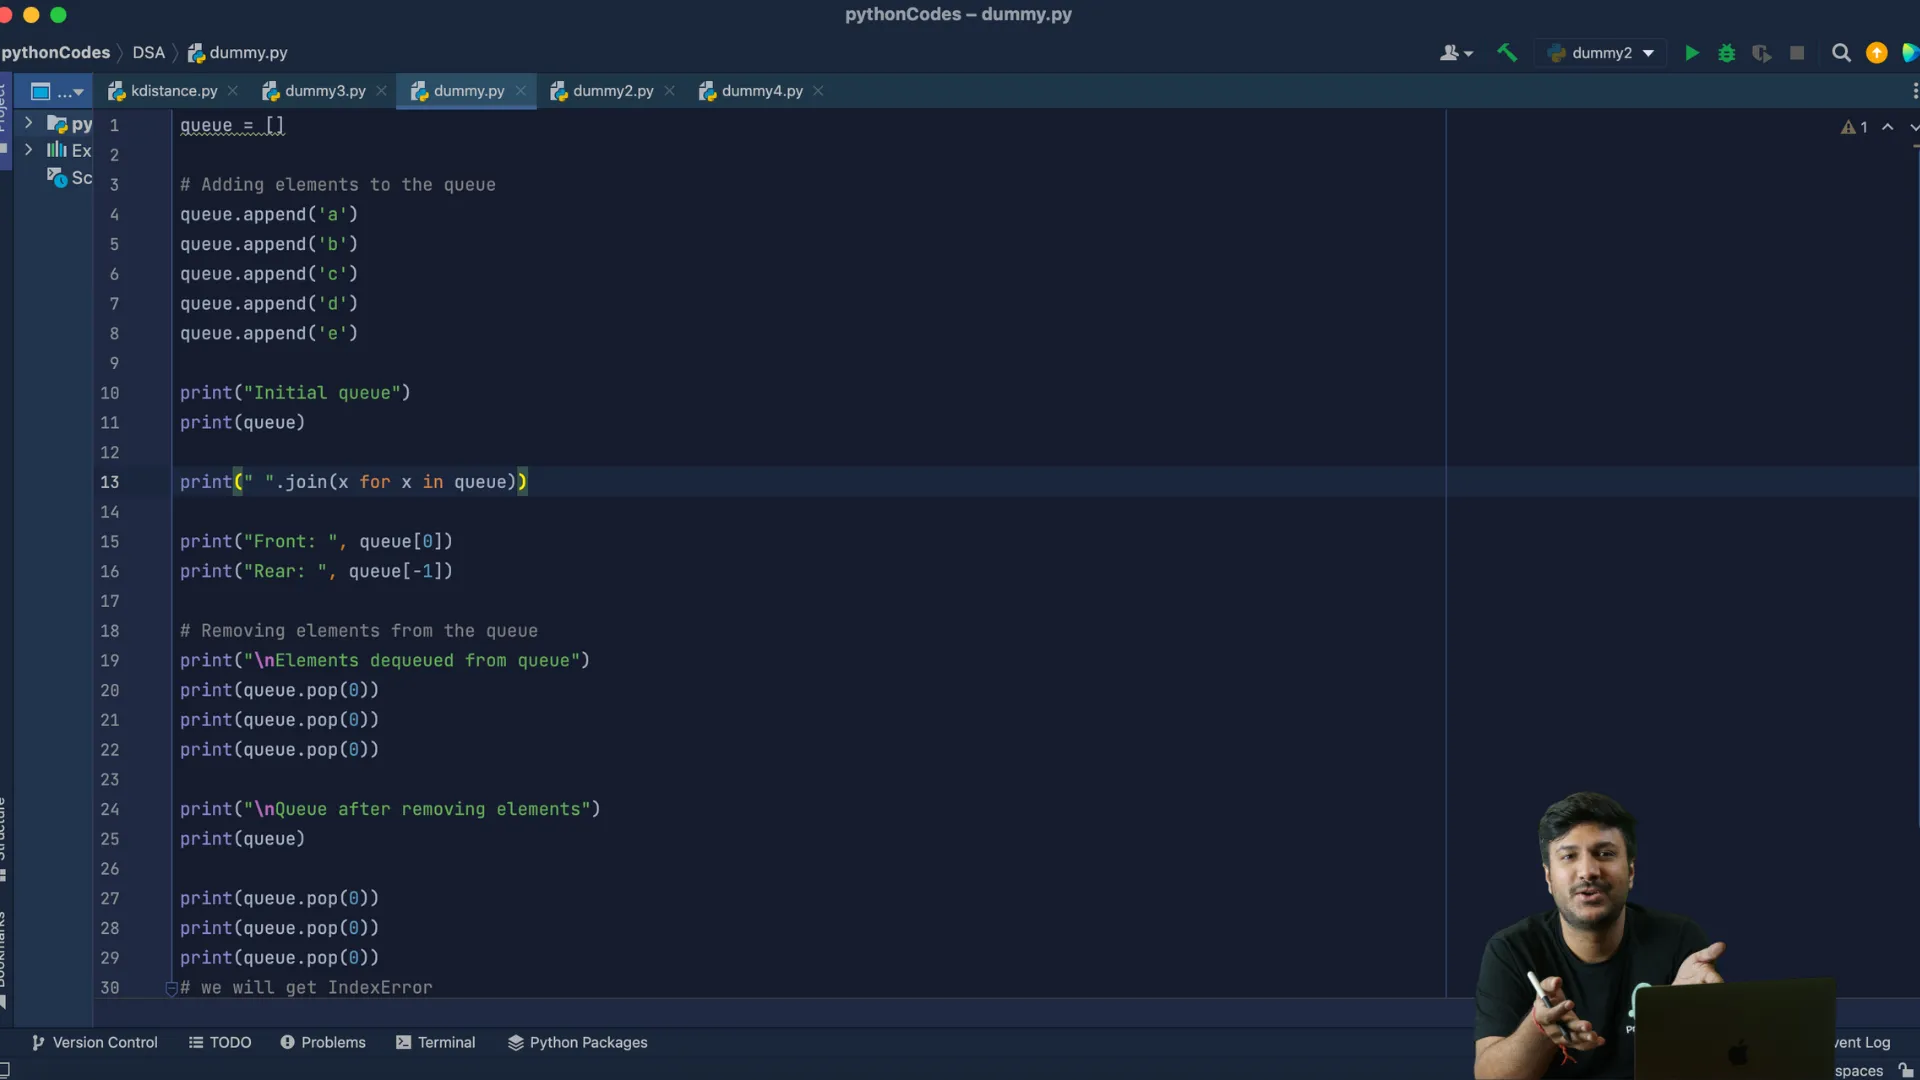
Task: Close the dummy2.py tab
Action: (x=670, y=91)
